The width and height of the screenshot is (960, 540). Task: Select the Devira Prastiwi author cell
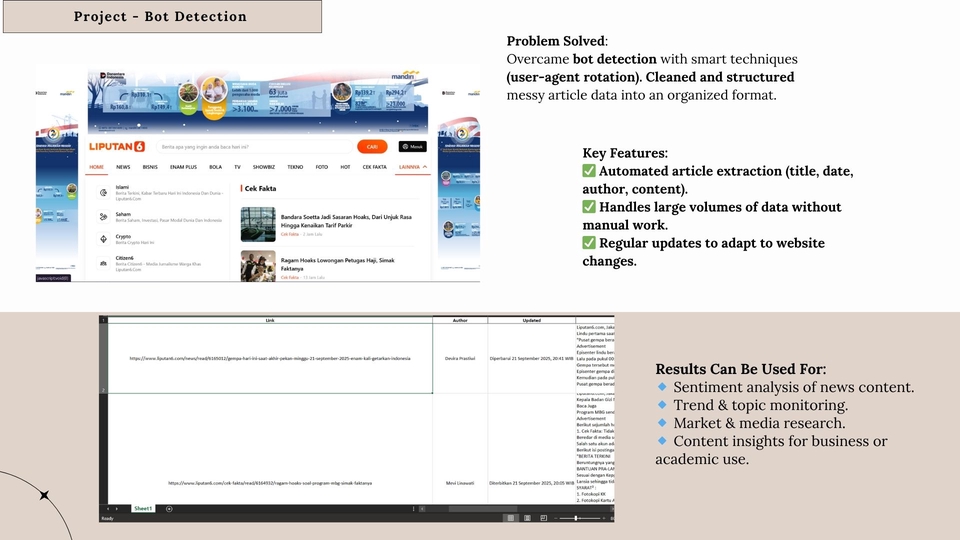460,357
